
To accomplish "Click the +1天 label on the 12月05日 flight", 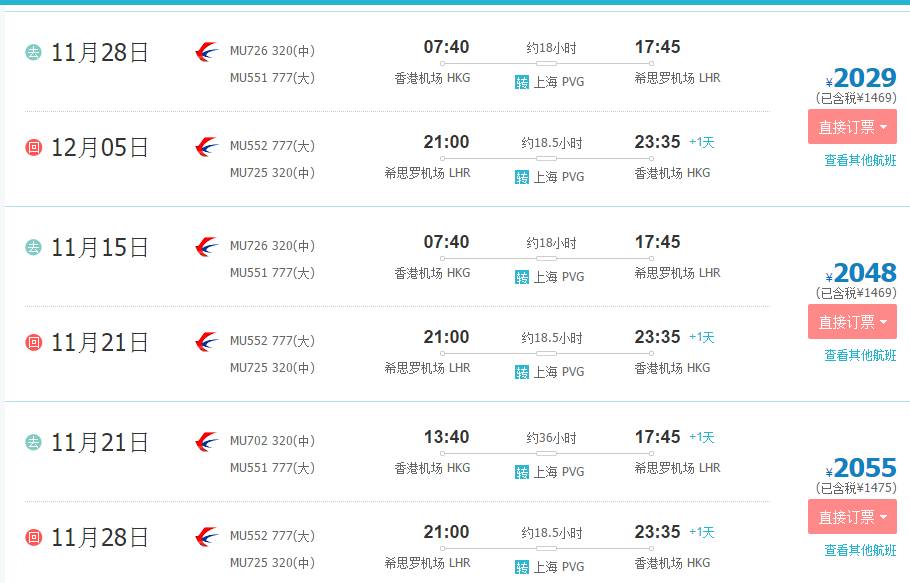I will [x=702, y=142].
